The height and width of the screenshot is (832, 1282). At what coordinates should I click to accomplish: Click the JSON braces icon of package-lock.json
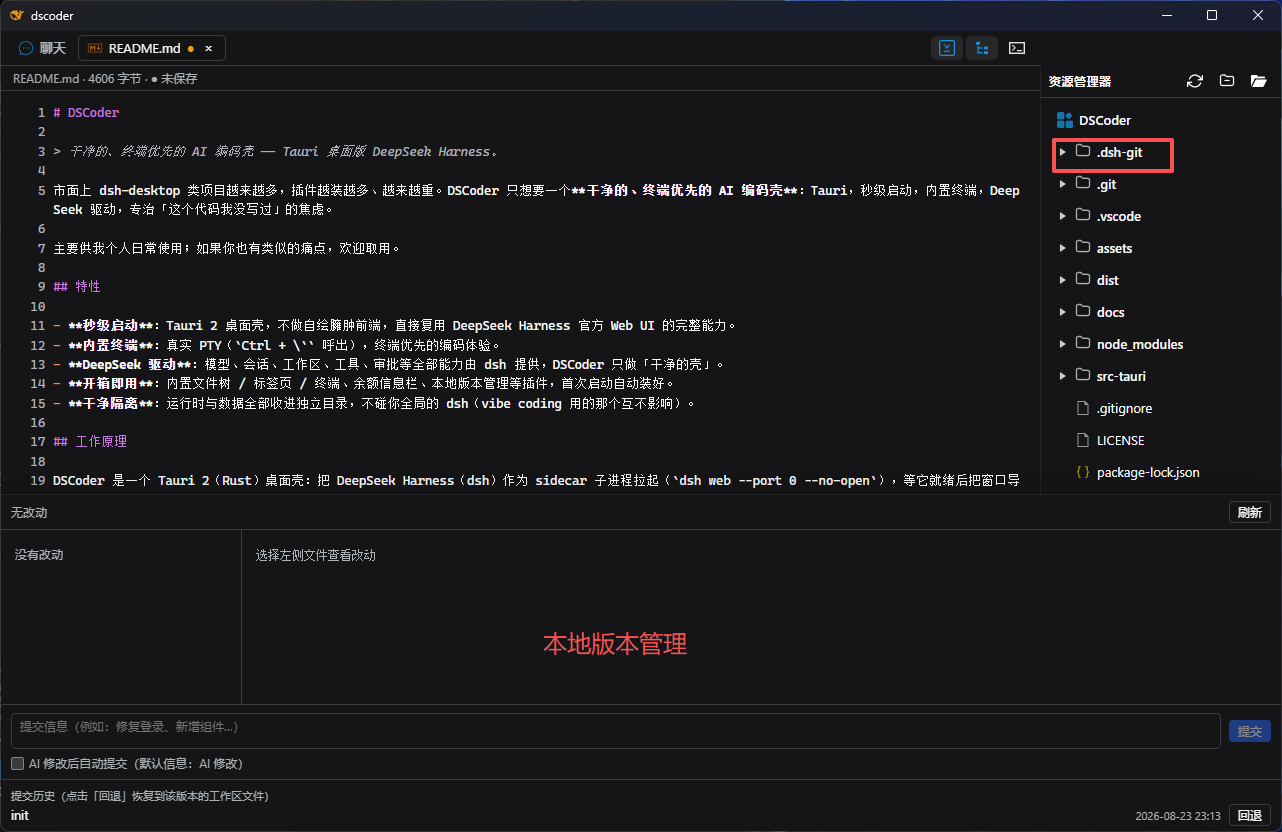pyautogui.click(x=1082, y=472)
